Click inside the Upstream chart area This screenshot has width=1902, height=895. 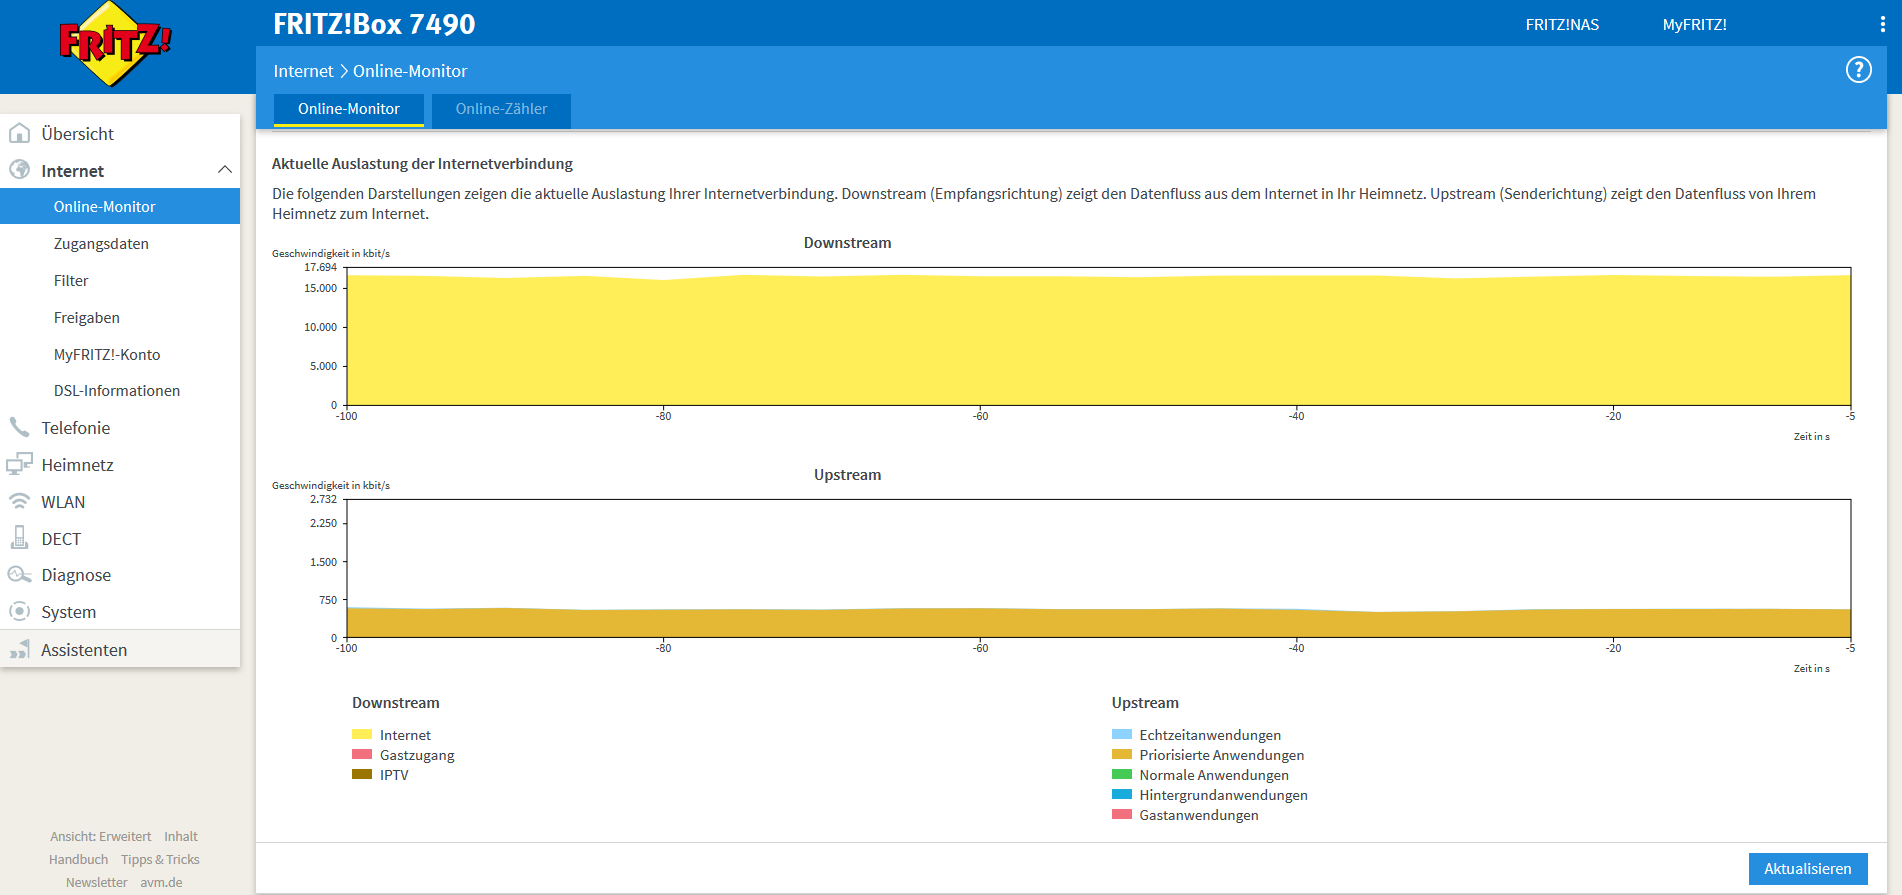[1098, 568]
